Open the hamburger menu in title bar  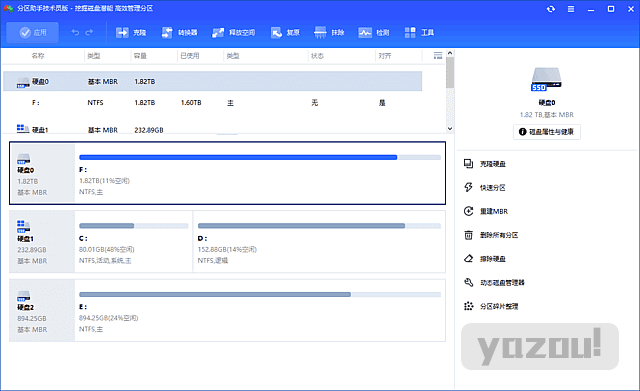coord(571,9)
